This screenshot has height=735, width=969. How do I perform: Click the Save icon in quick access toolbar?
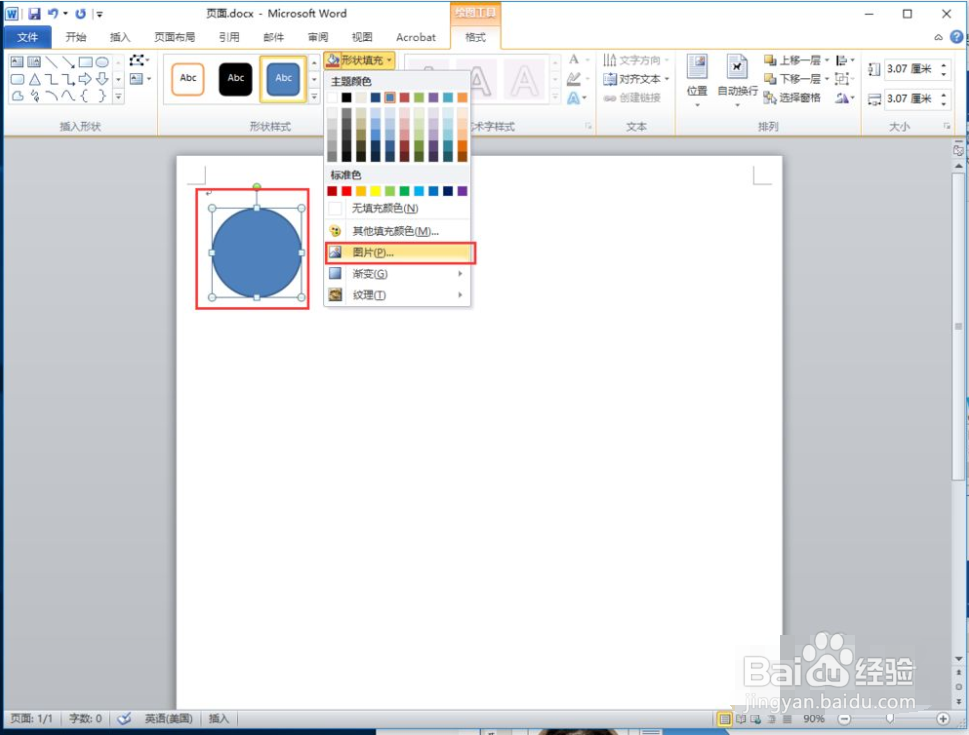35,13
